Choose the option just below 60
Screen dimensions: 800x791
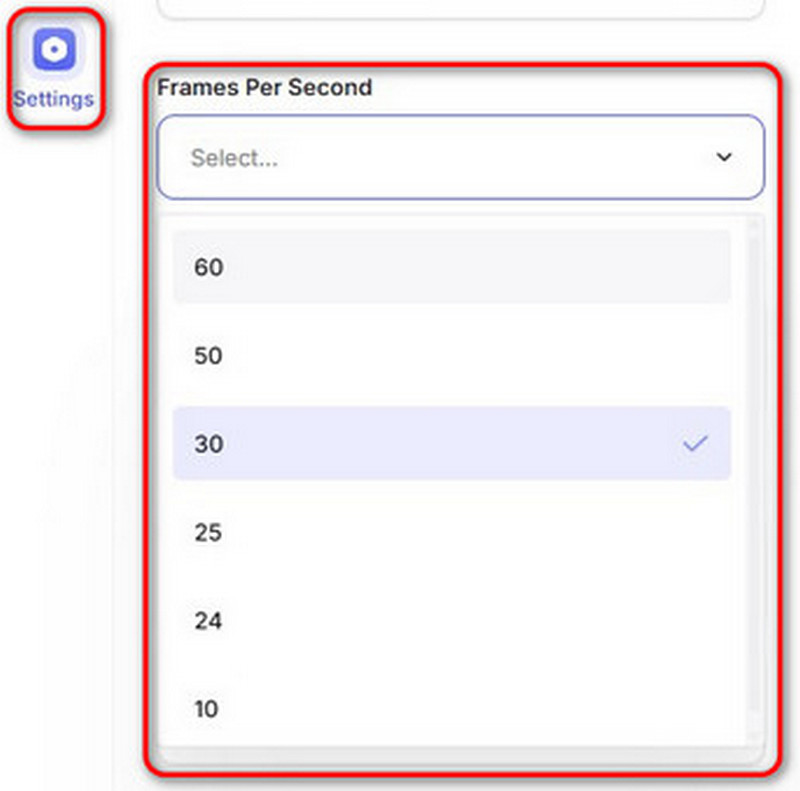click(x=451, y=356)
